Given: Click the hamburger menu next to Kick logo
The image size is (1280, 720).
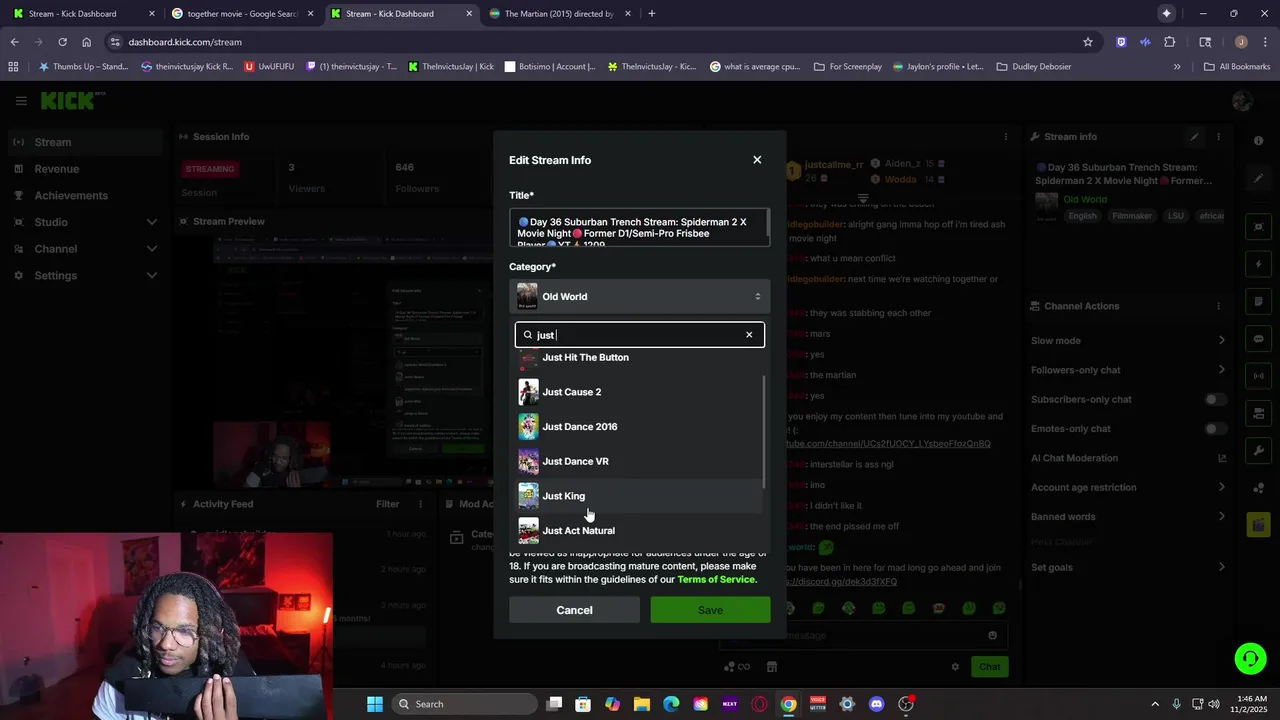Looking at the screenshot, I should [21, 101].
